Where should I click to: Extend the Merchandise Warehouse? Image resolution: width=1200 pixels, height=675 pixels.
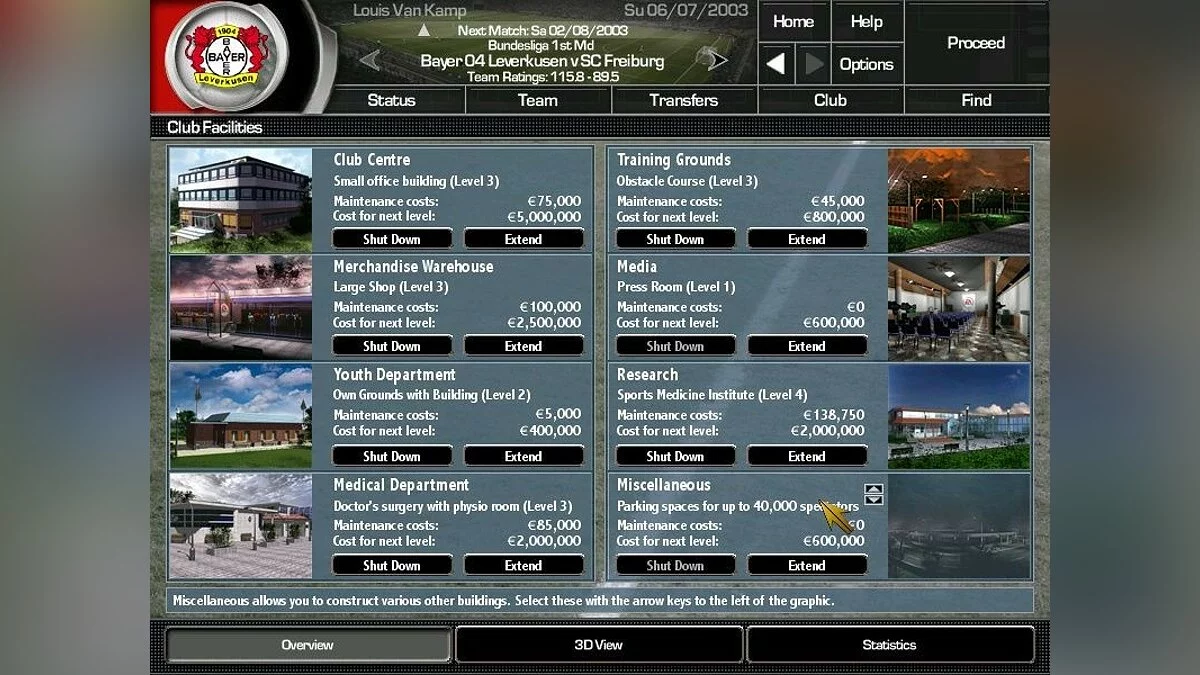click(x=524, y=346)
